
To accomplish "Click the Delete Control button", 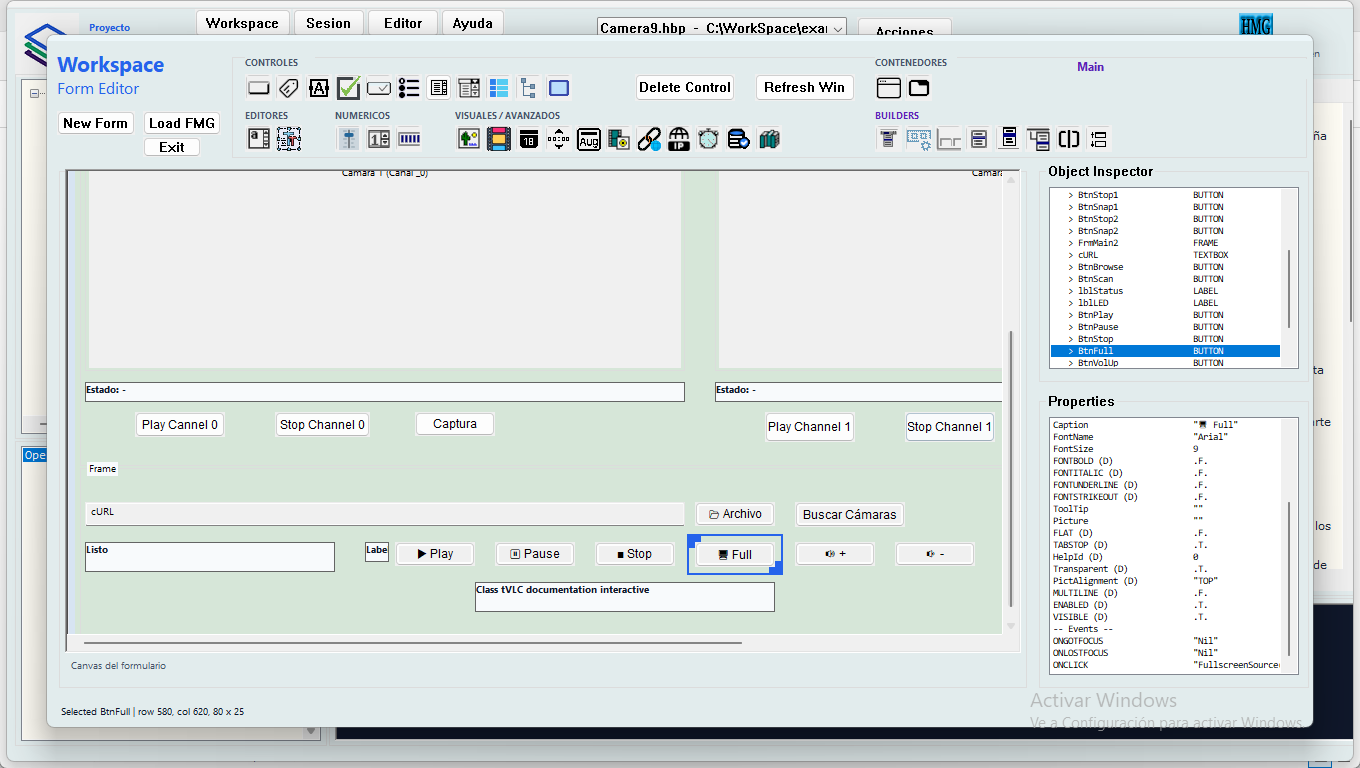I will pyautogui.click(x=685, y=87).
